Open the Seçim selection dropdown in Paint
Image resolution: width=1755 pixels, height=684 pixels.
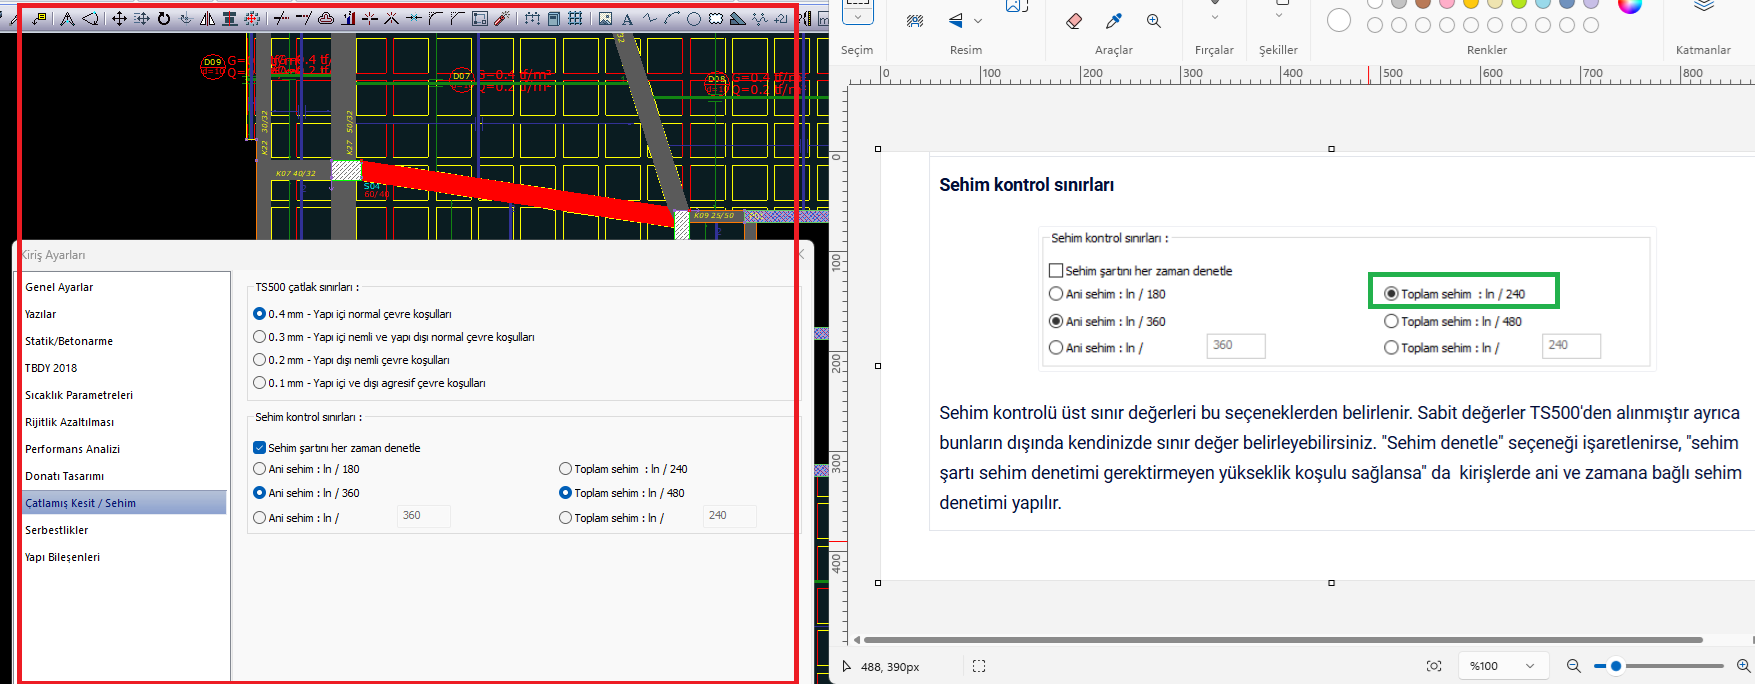pyautogui.click(x=857, y=17)
